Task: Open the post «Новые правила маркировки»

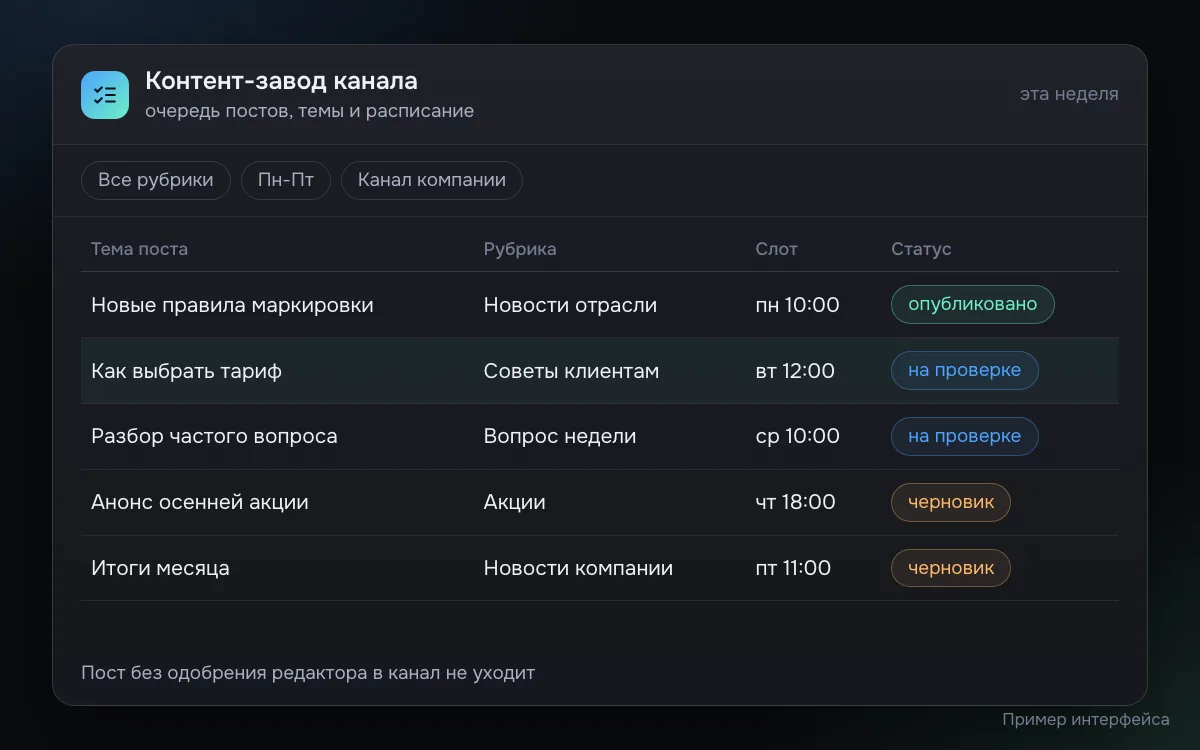Action: tap(232, 305)
